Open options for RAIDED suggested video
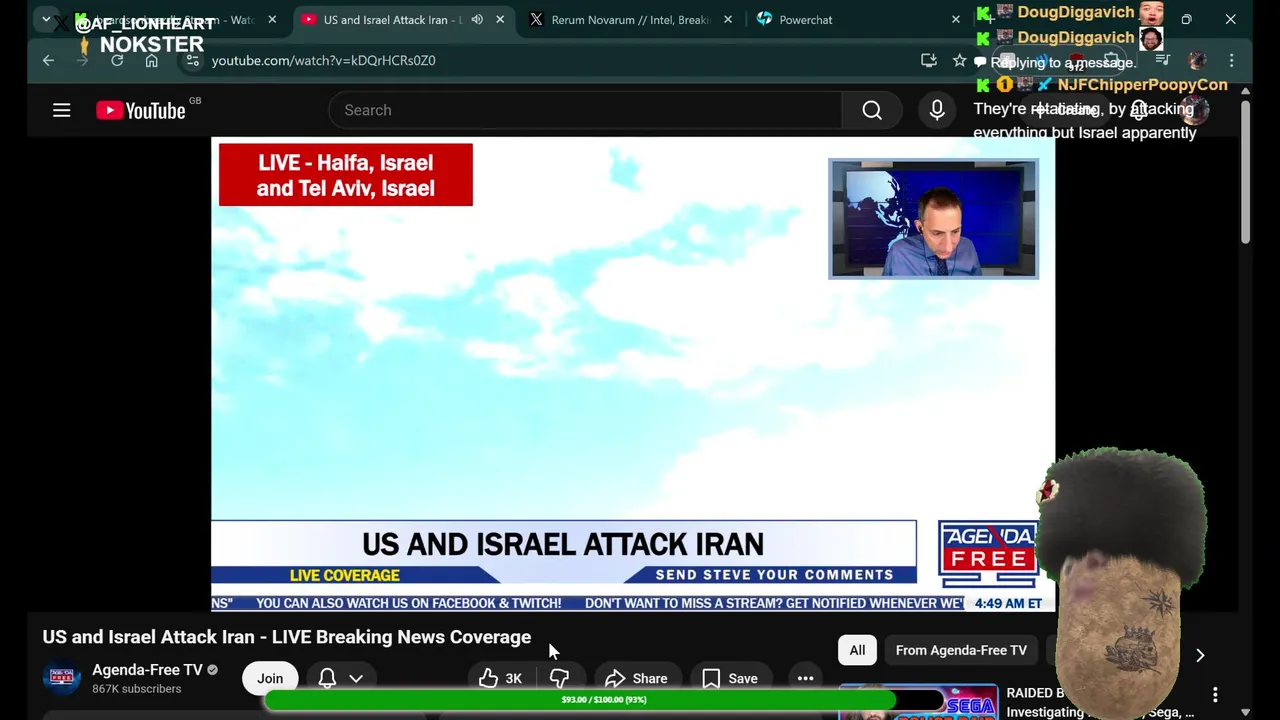Screen dimensions: 1280x720 click(1215, 694)
